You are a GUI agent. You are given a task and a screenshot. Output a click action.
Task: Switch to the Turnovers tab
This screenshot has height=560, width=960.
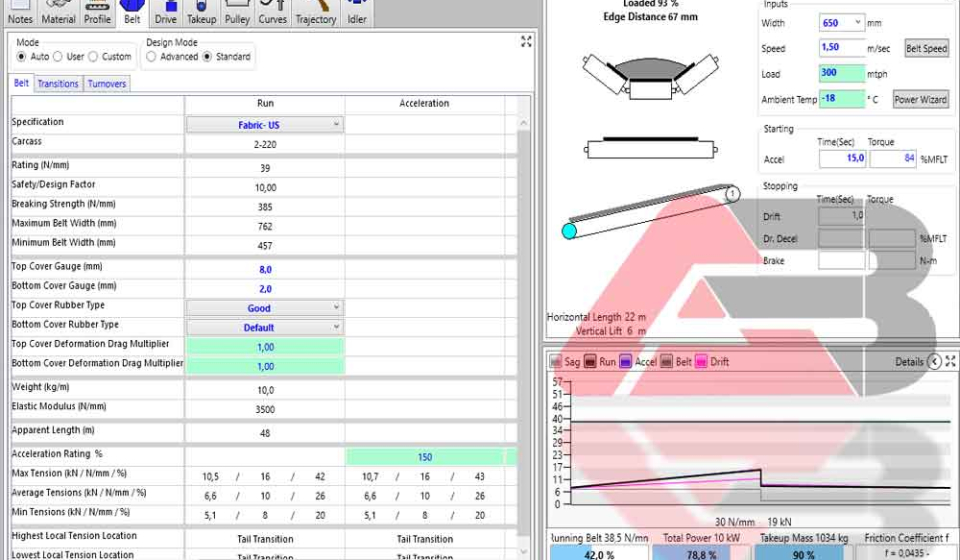107,84
